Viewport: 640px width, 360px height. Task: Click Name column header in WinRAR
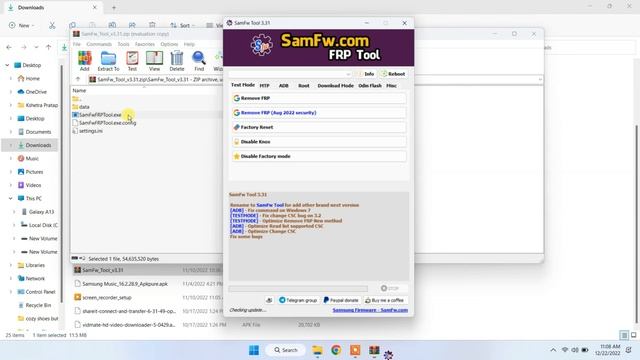tap(79, 90)
